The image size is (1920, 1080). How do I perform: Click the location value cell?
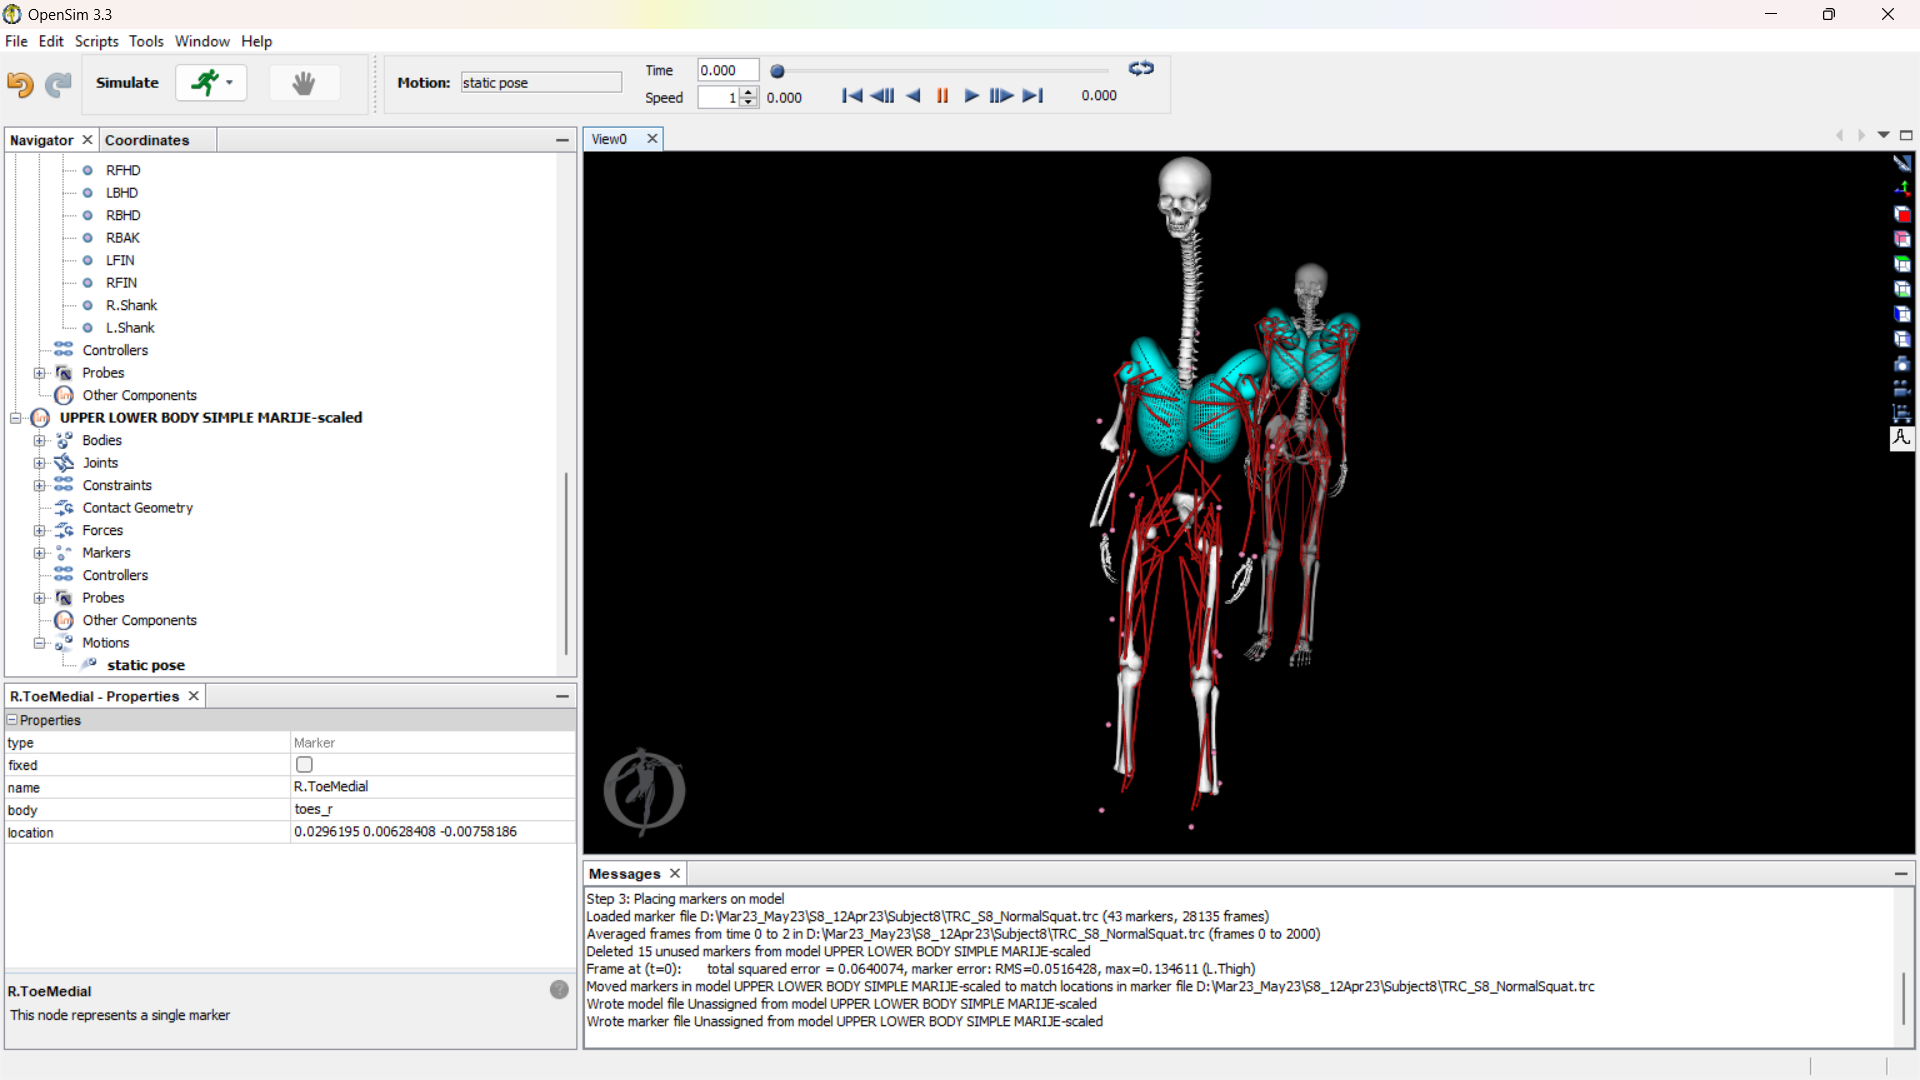pos(432,832)
